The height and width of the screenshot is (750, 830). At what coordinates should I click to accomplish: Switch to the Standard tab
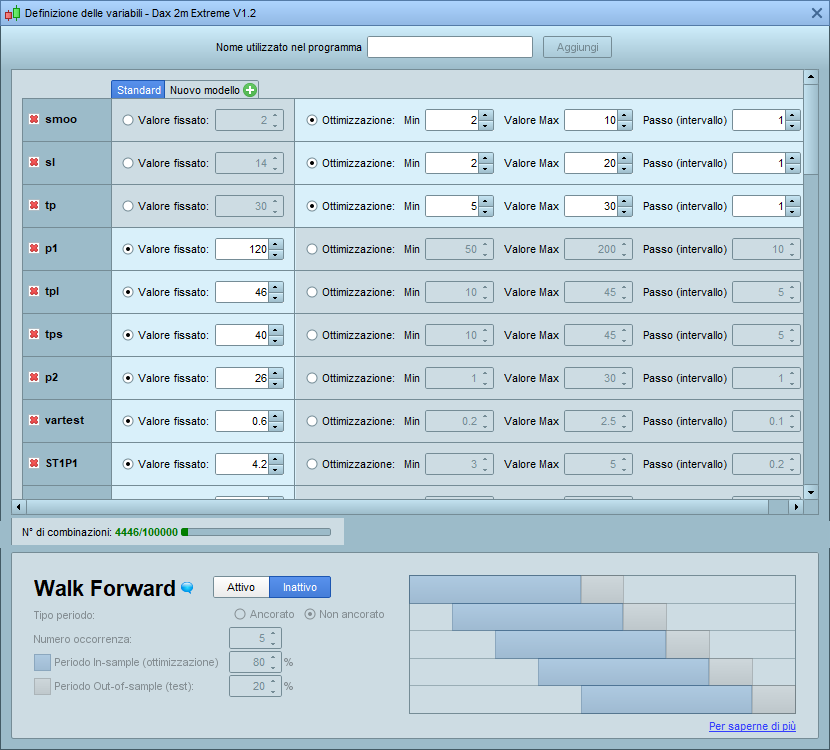tap(138, 90)
